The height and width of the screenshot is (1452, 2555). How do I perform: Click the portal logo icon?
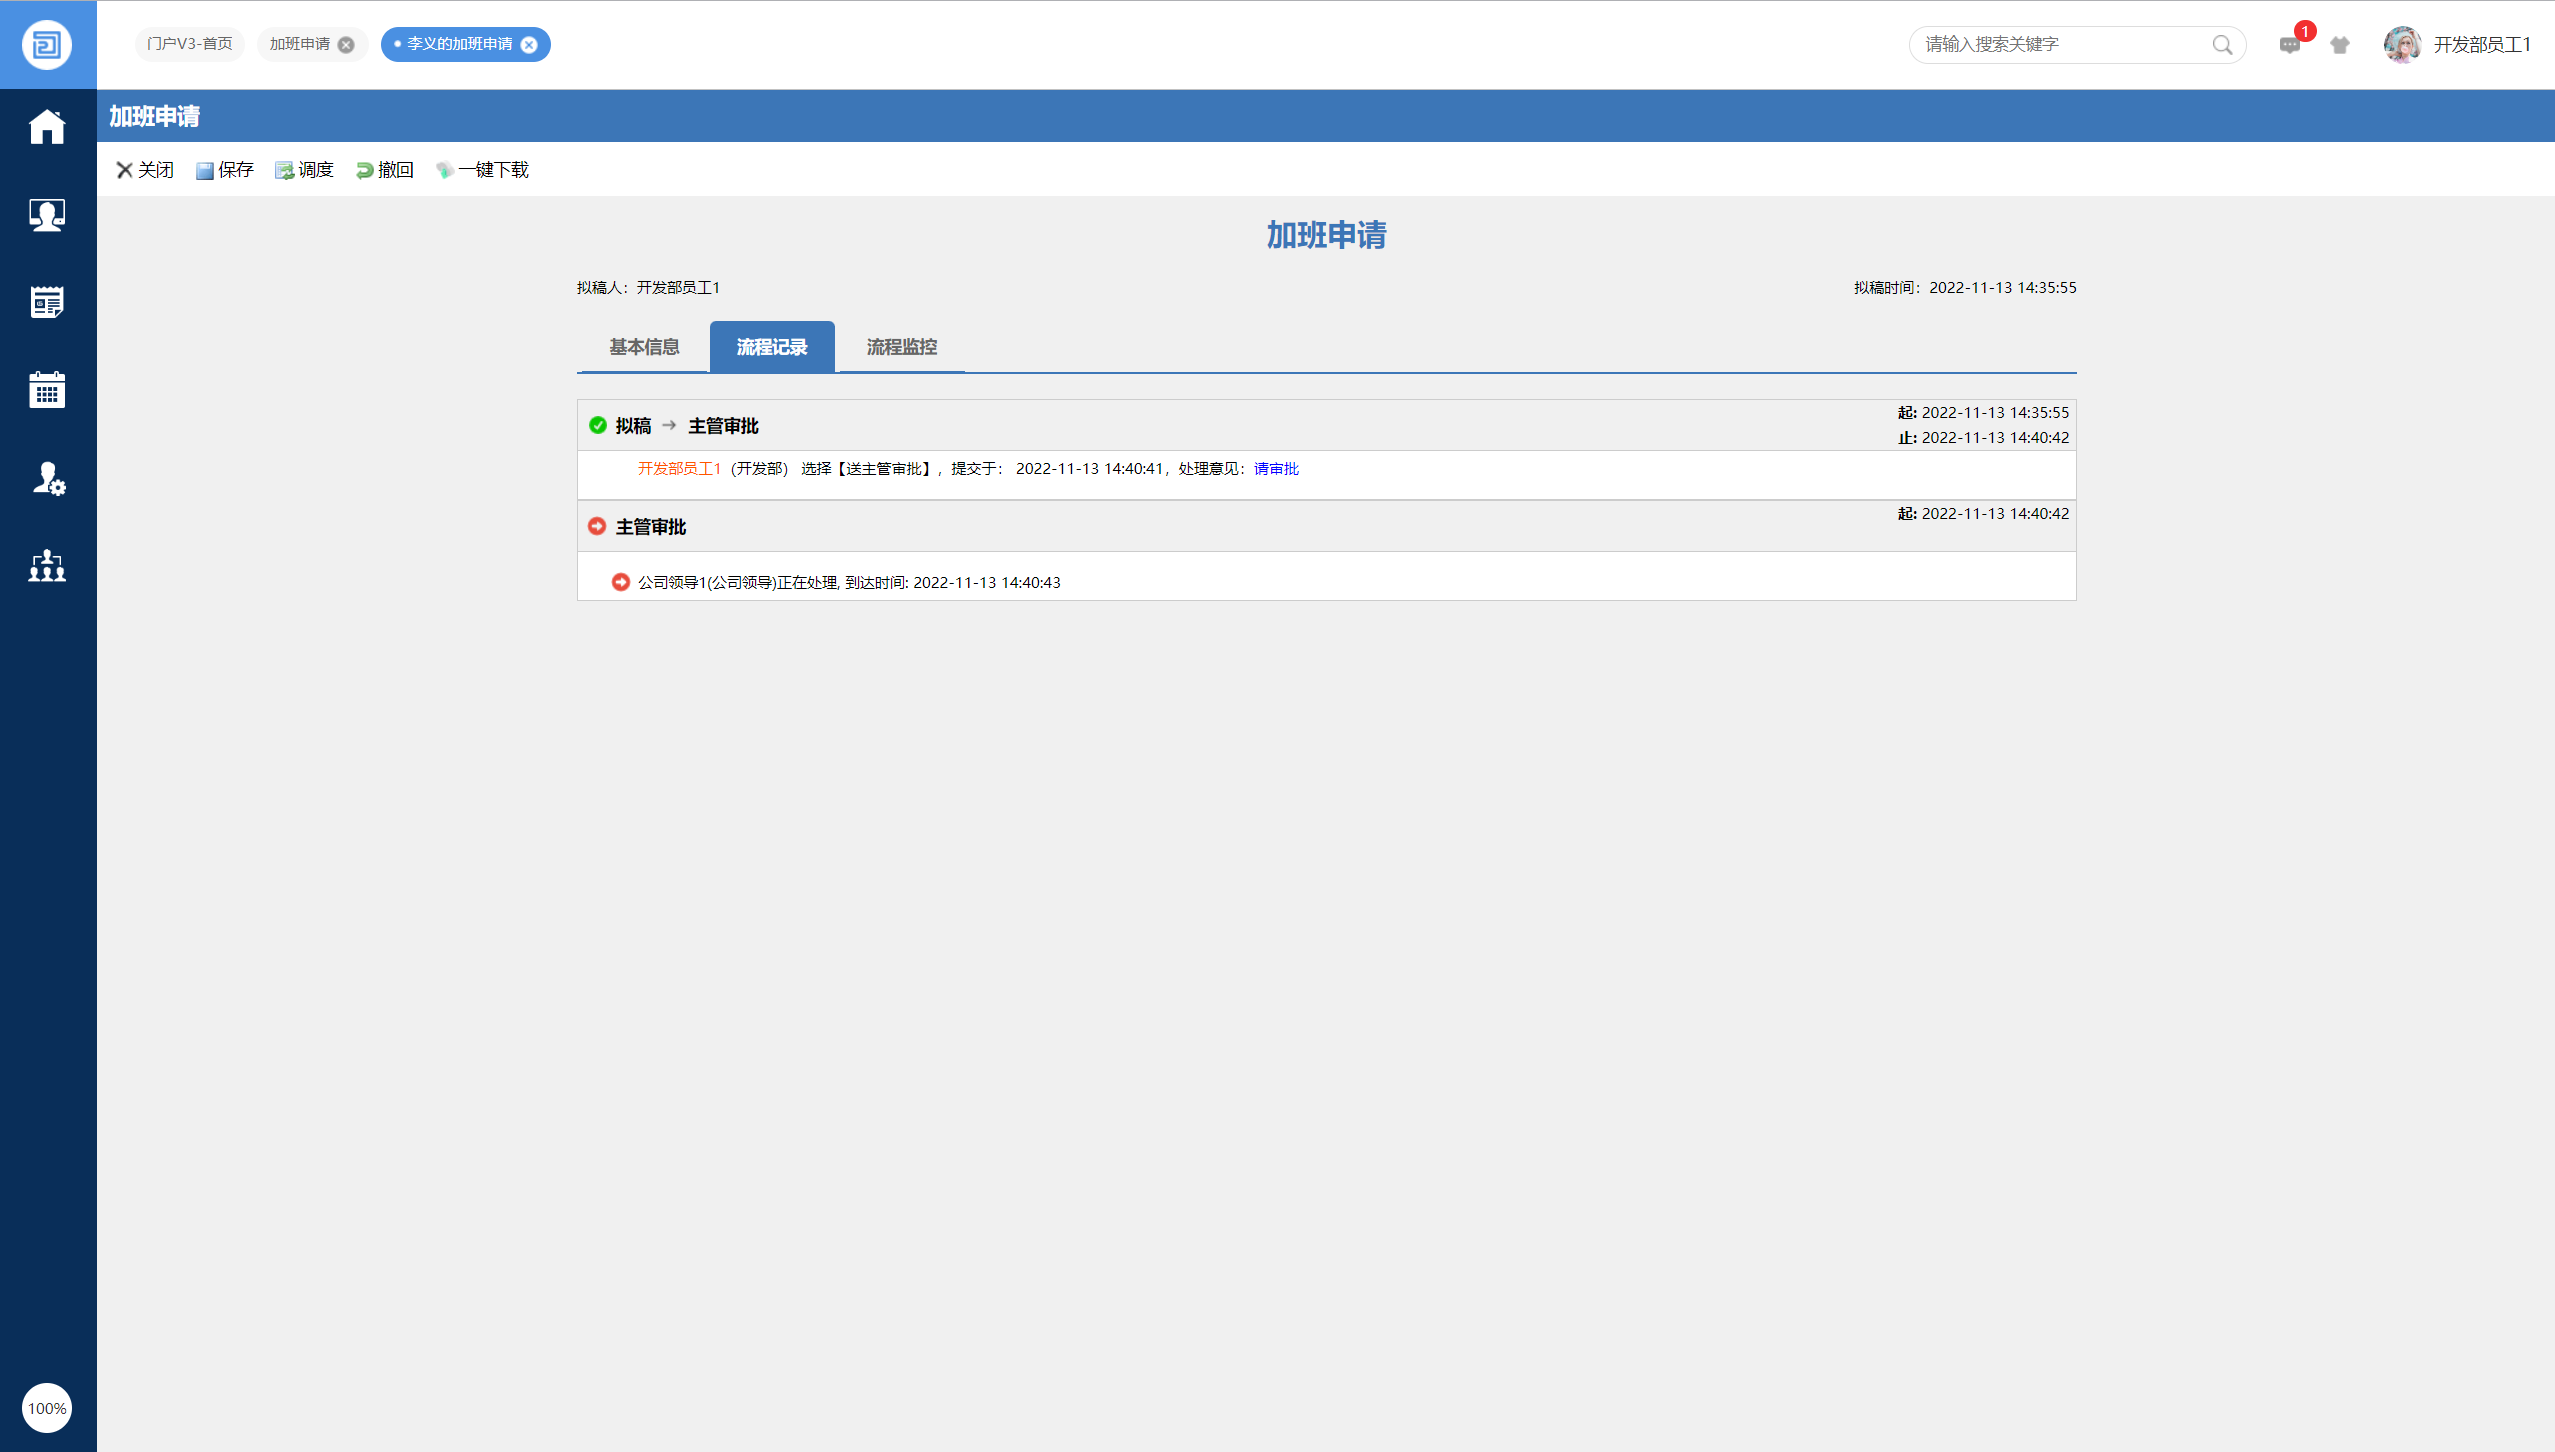click(47, 45)
